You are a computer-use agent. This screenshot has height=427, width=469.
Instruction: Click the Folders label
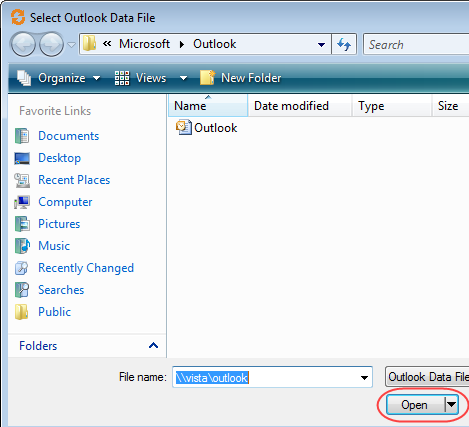click(38, 346)
